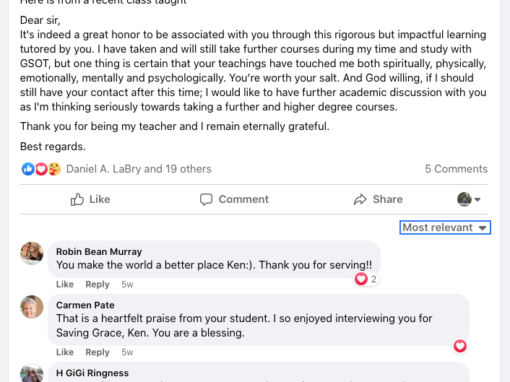The image size is (510, 382).
Task: Click Reply under Carmen Pate's comment
Action: tap(97, 352)
